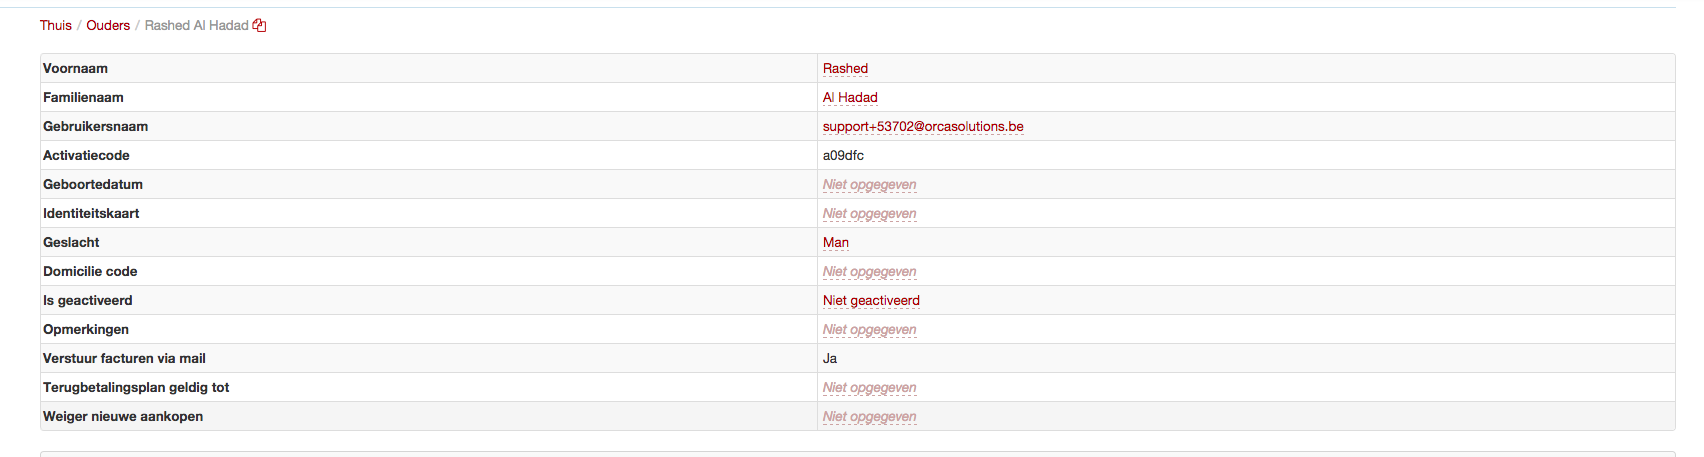Image resolution: width=1704 pixels, height=457 pixels.
Task: Click the Verstuur facturen via mail label
Action: pyautogui.click(x=124, y=359)
